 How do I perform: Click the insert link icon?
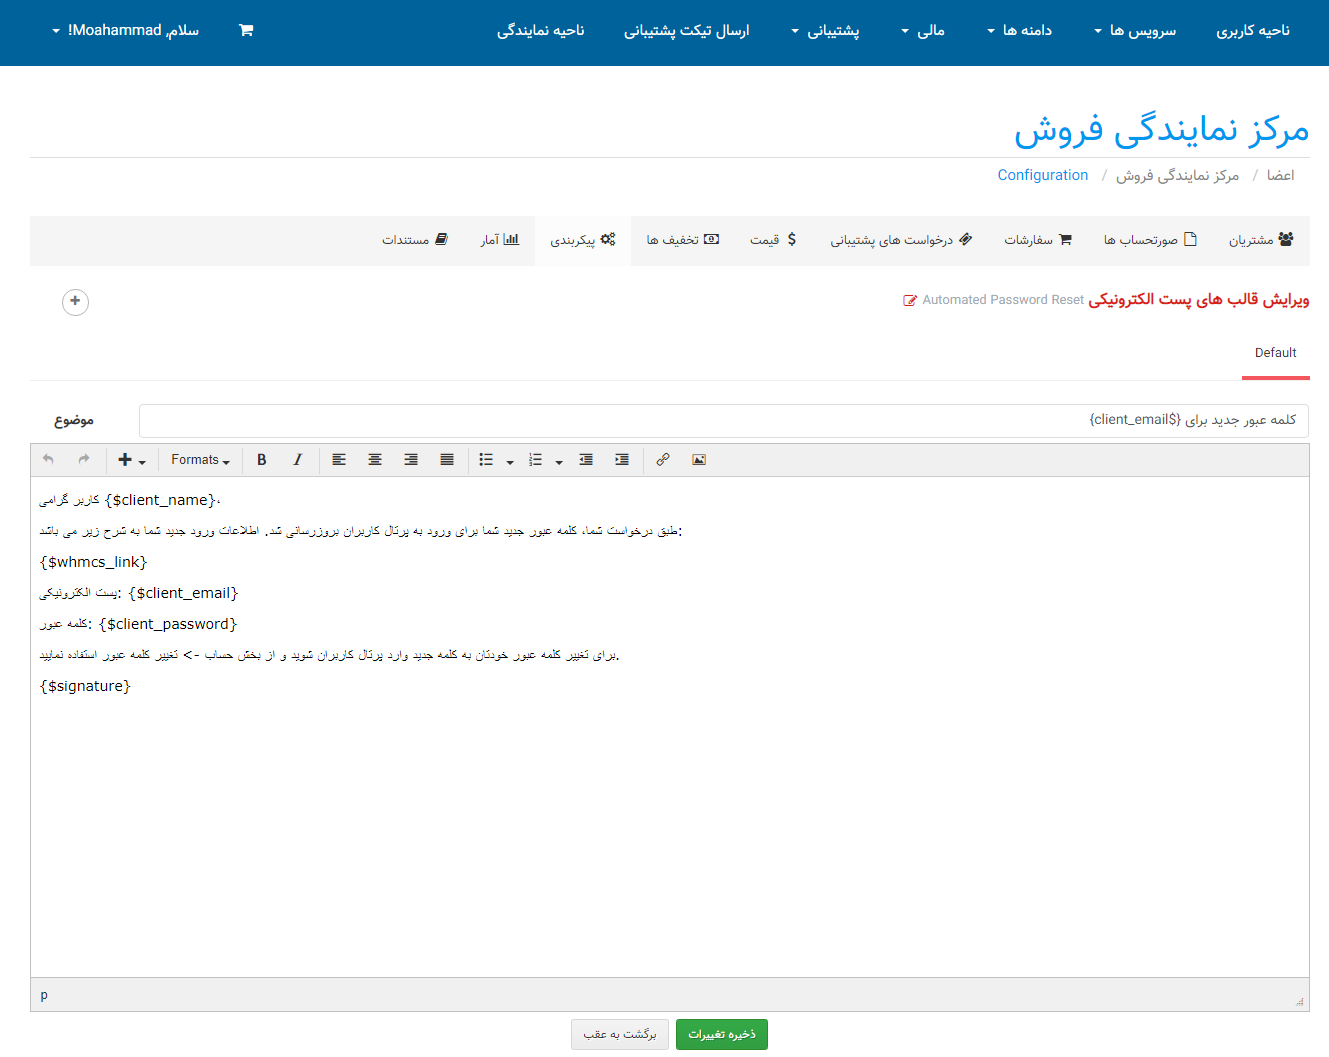coord(663,460)
